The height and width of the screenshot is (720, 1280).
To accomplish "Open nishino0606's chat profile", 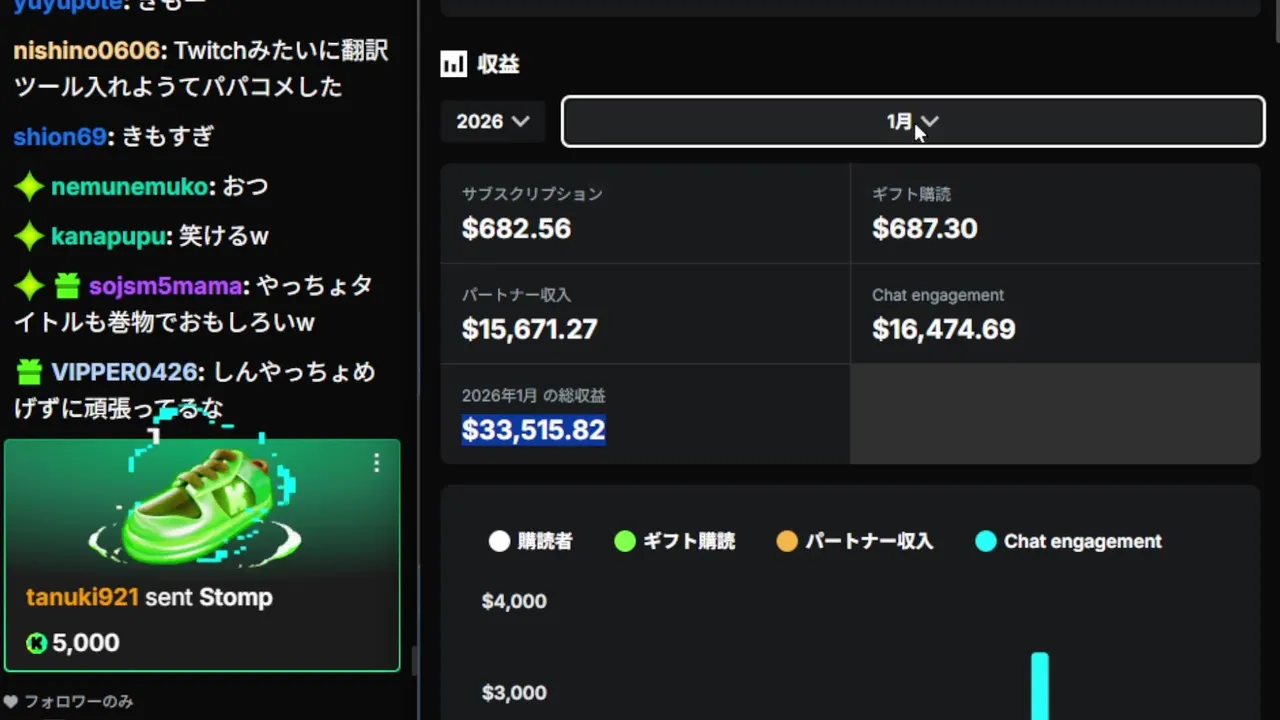I will [x=86, y=51].
